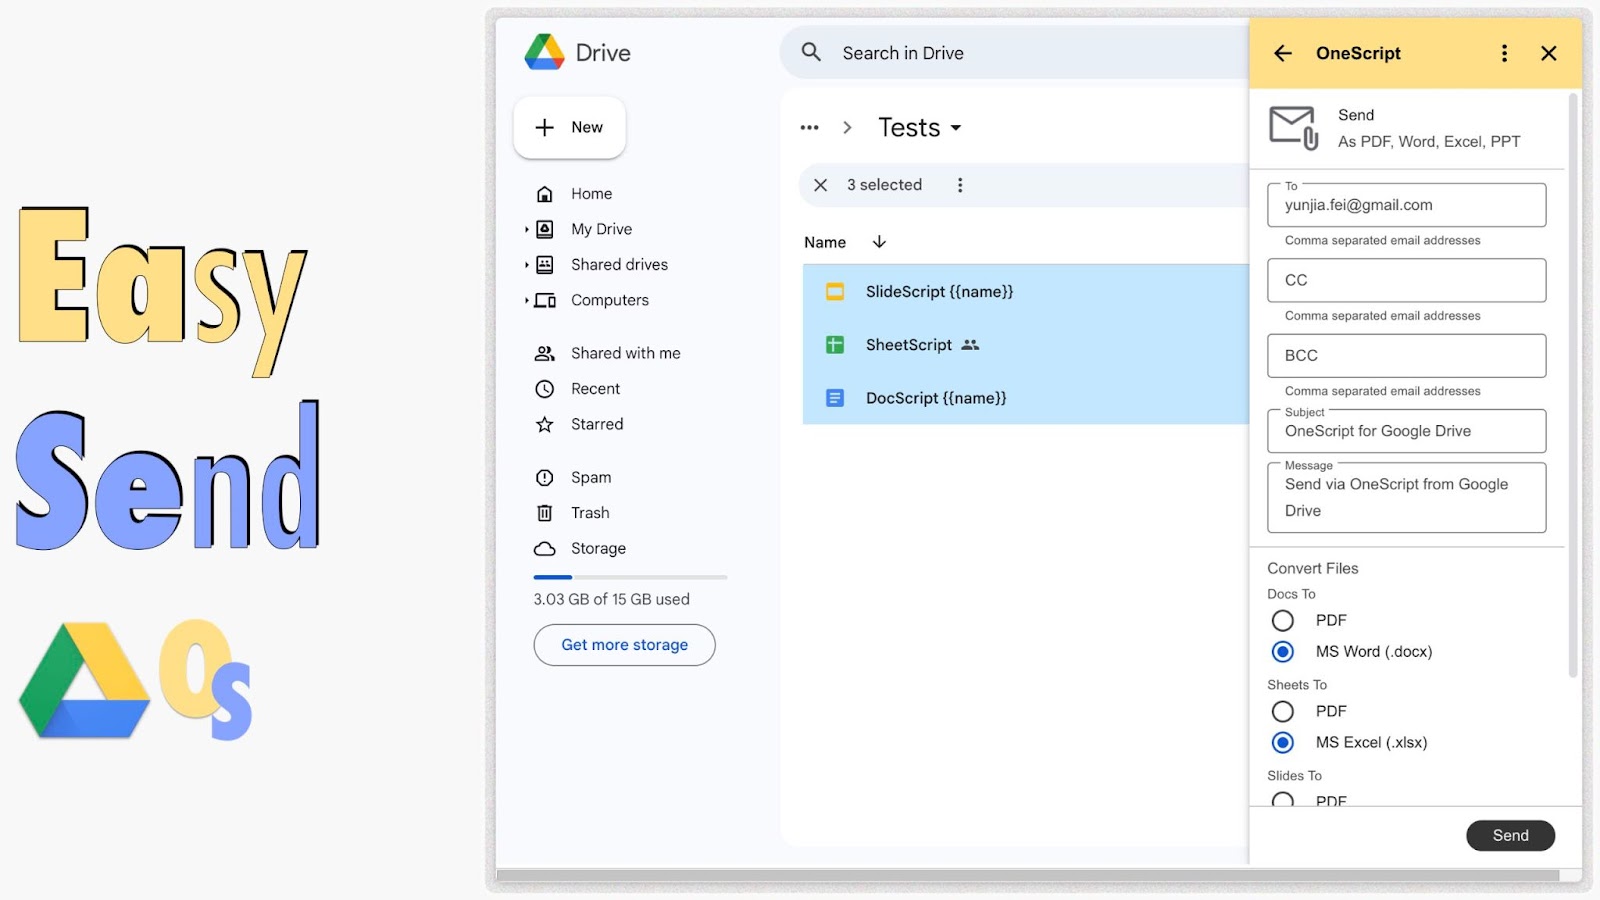Click the Subject field
The image size is (1600, 900).
tap(1406, 431)
